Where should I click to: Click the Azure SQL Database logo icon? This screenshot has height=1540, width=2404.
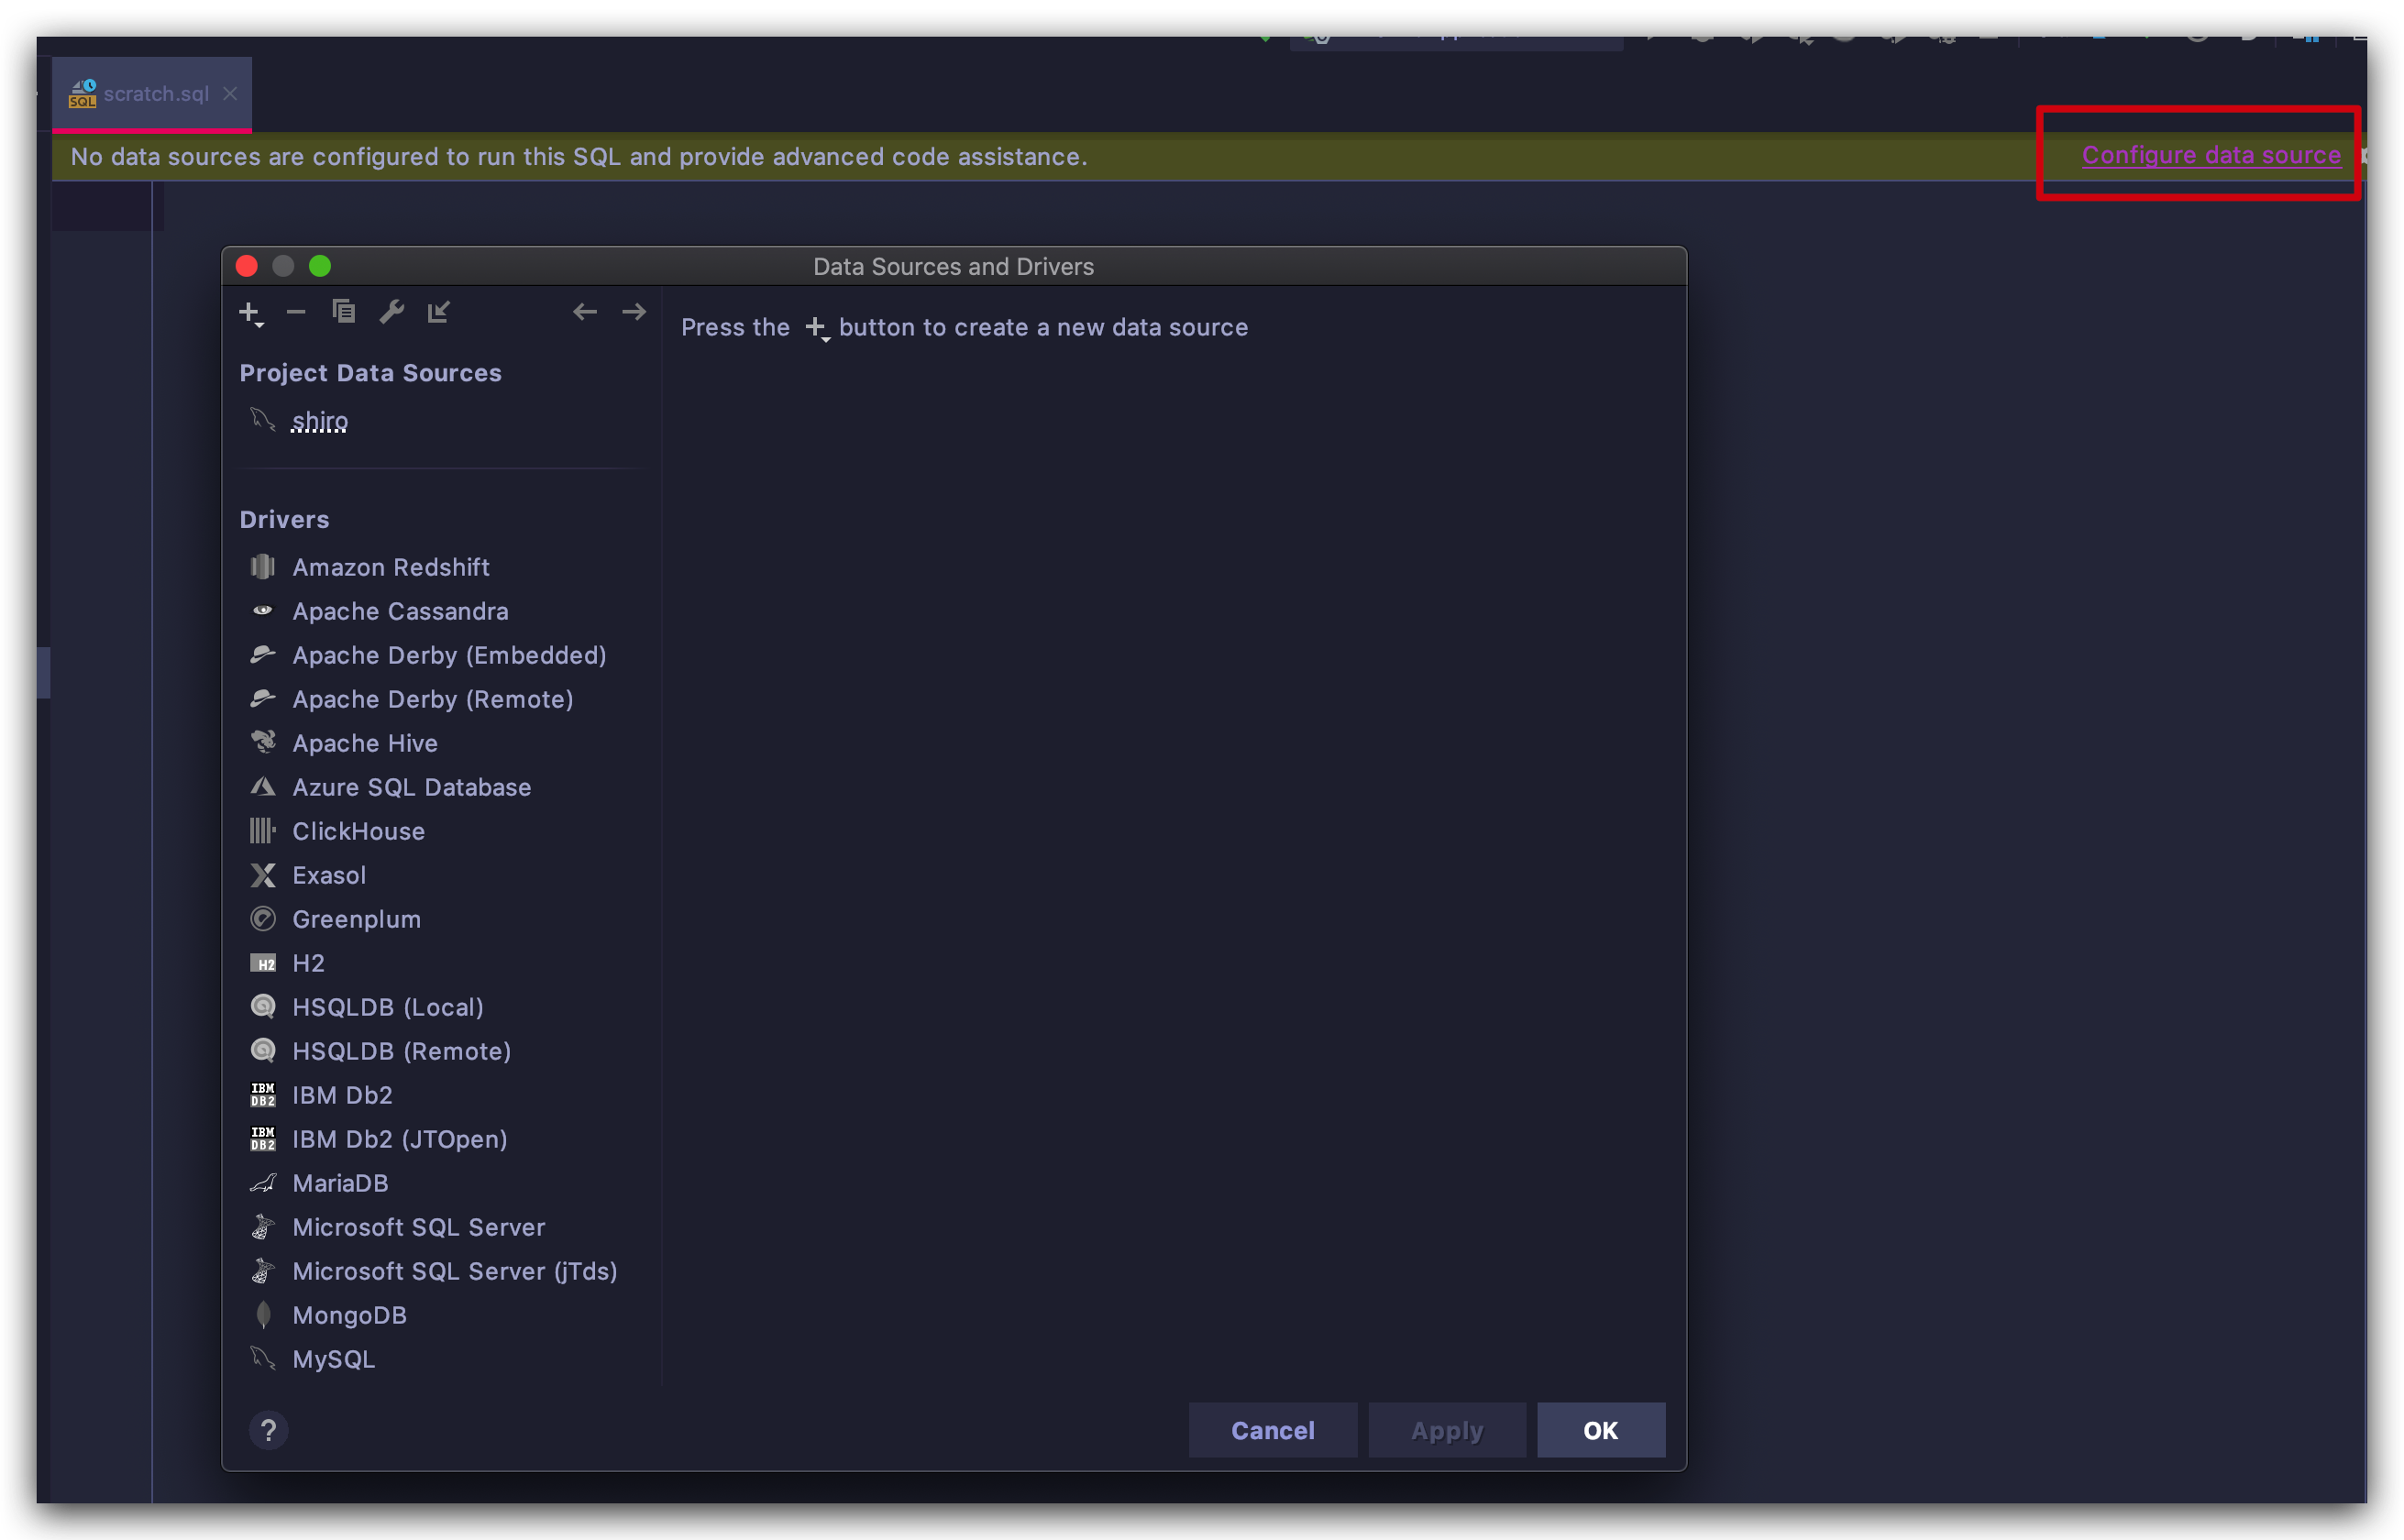point(263,787)
